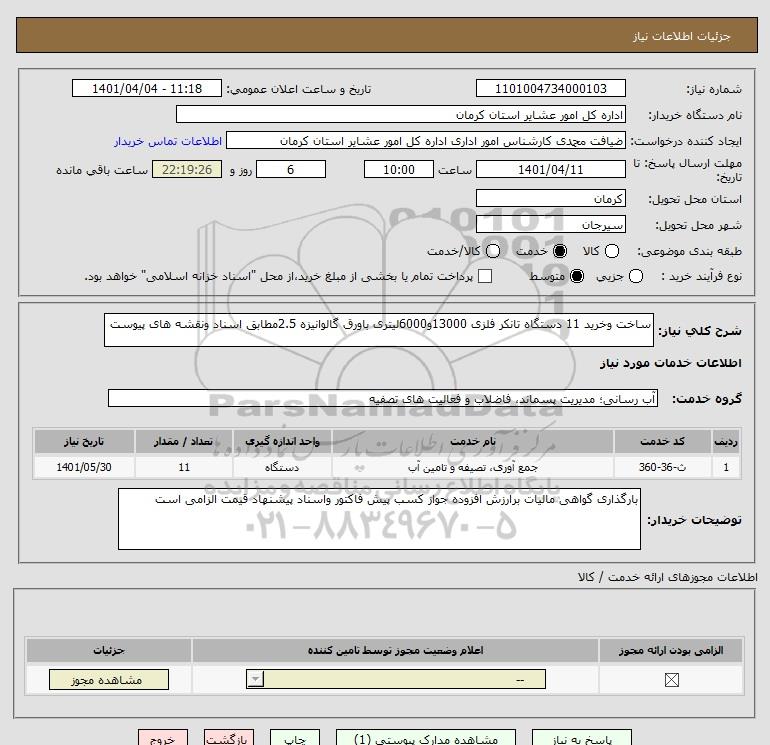The image size is (770, 745).
Task: Click the جزئیات column header
Action: (109, 651)
